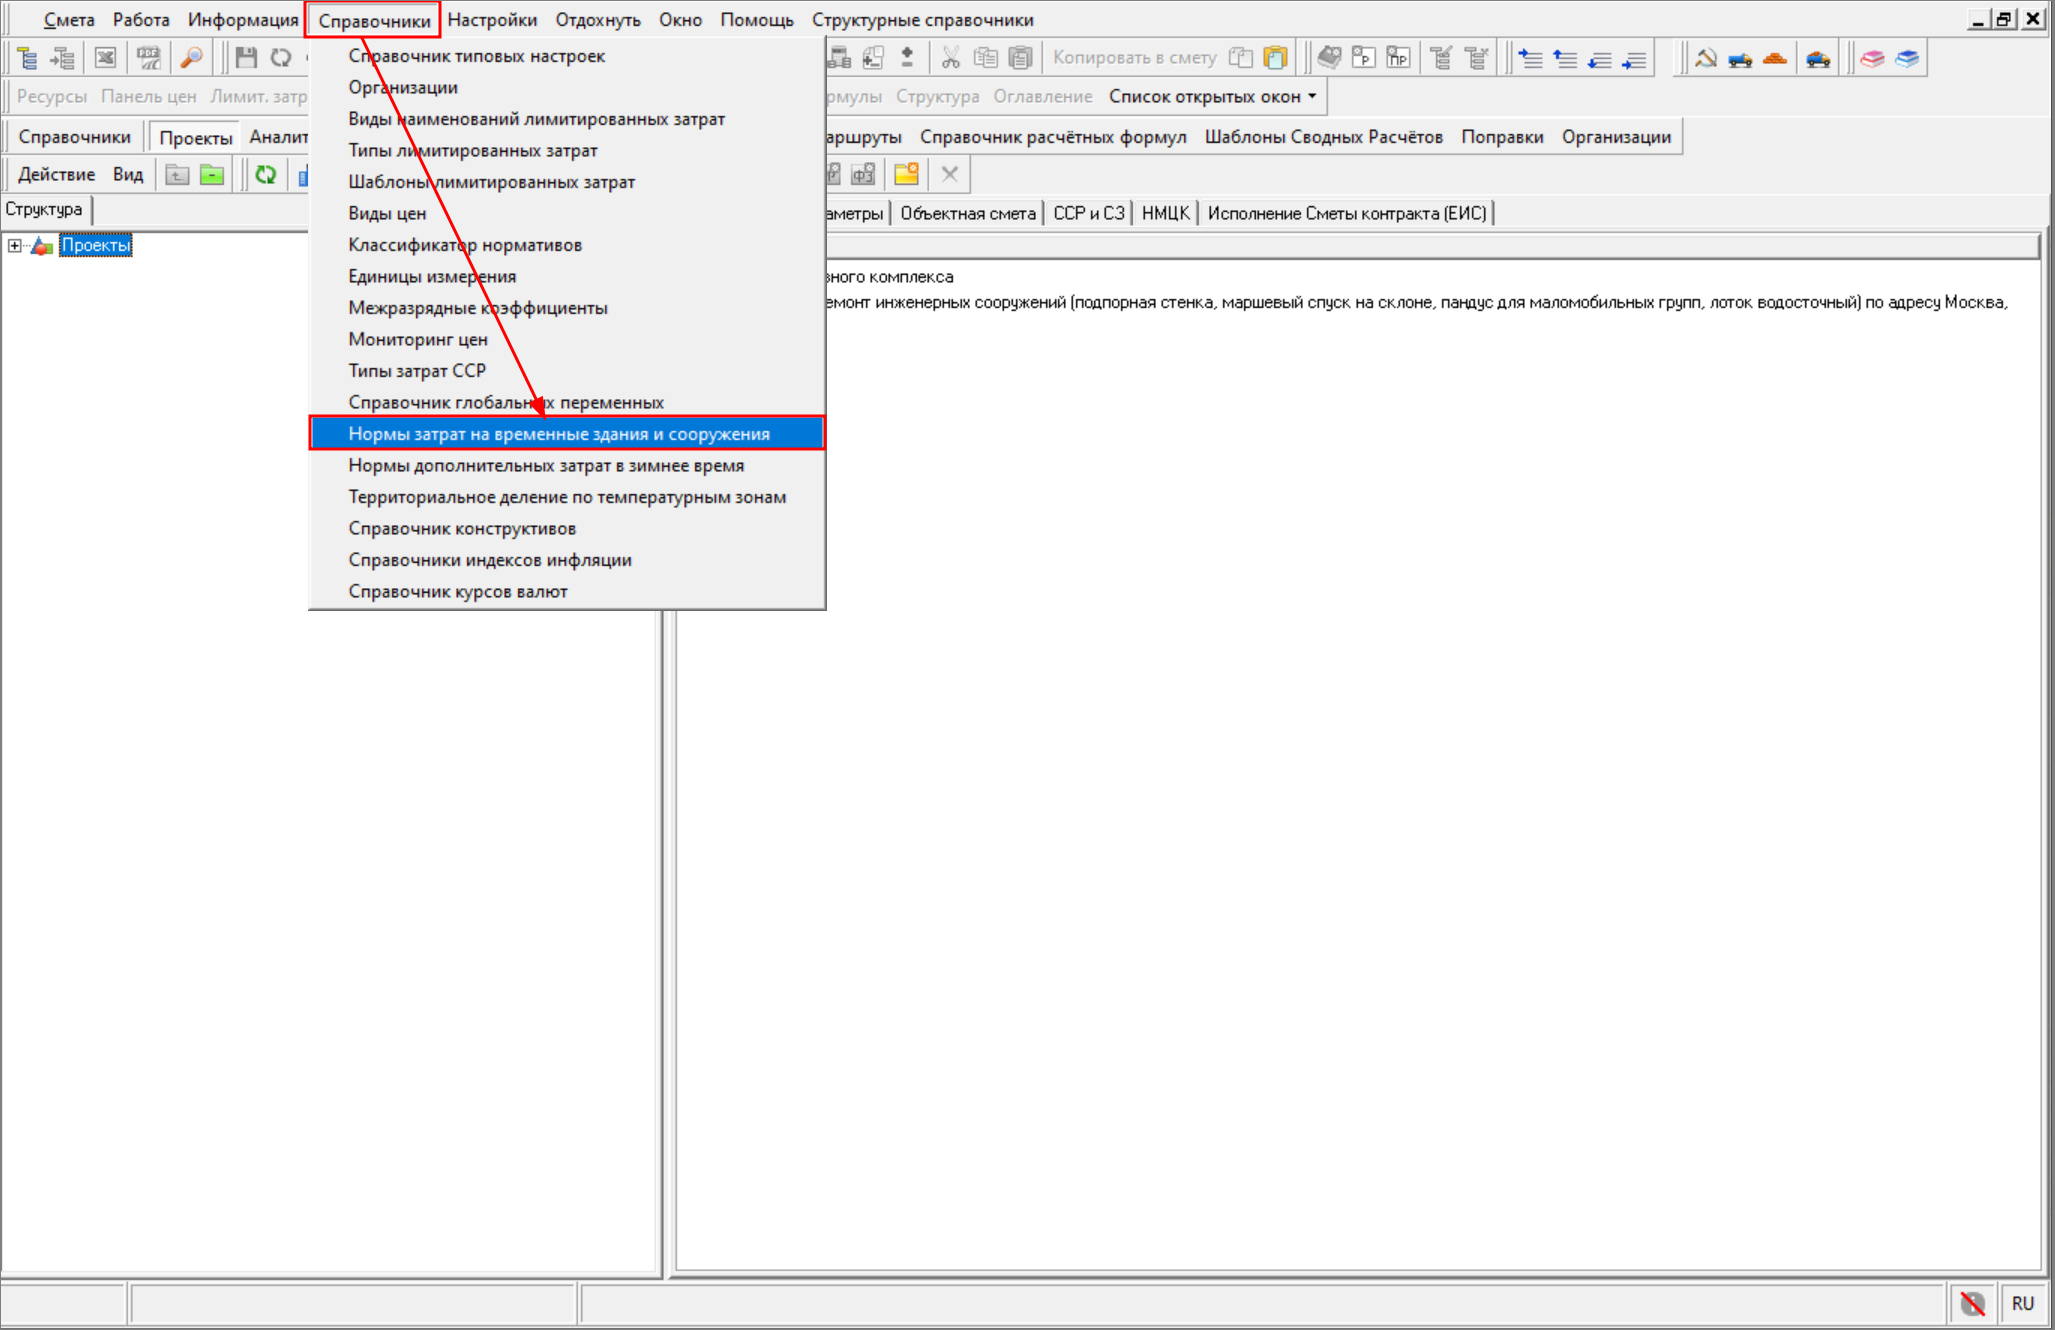
Task: Select Нормы затрат на временные здания и сооружения
Action: tap(559, 434)
